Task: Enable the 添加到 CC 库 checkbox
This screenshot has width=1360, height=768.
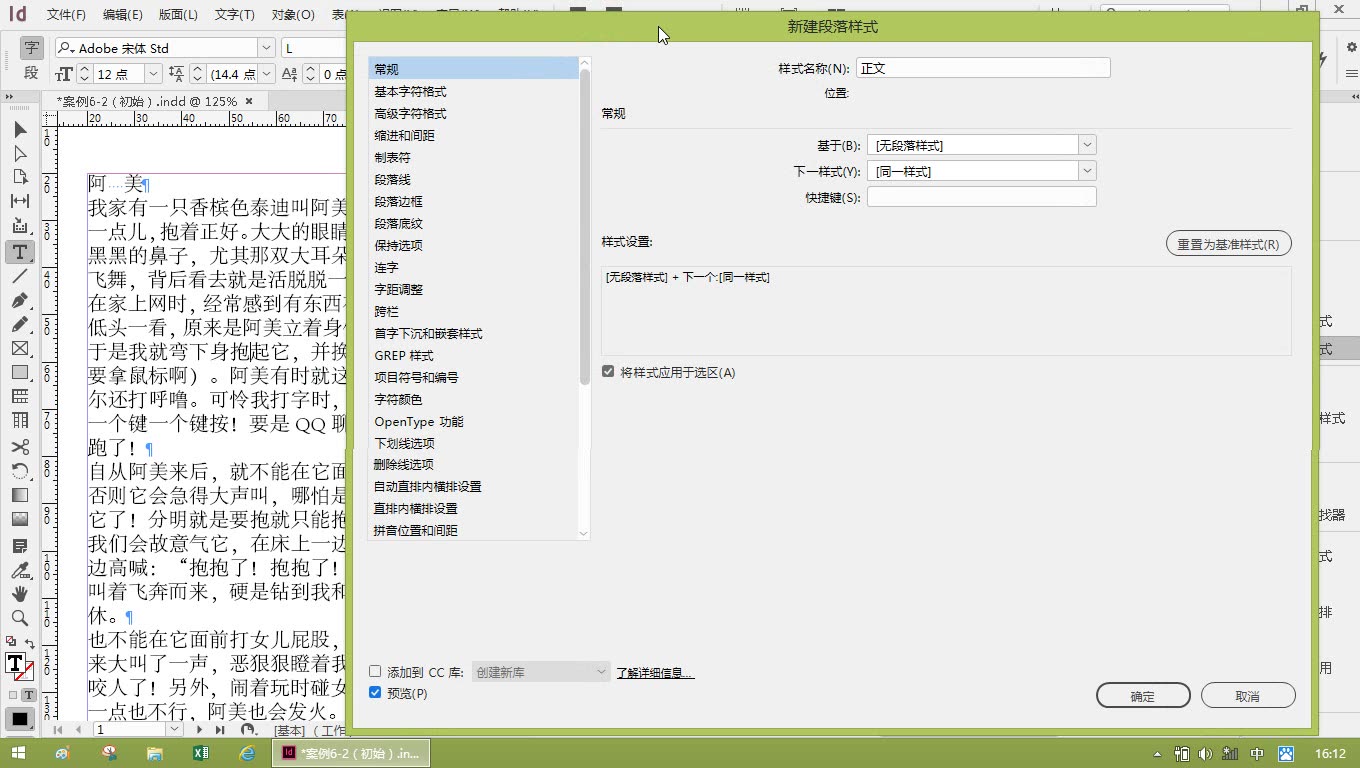Action: pos(375,672)
